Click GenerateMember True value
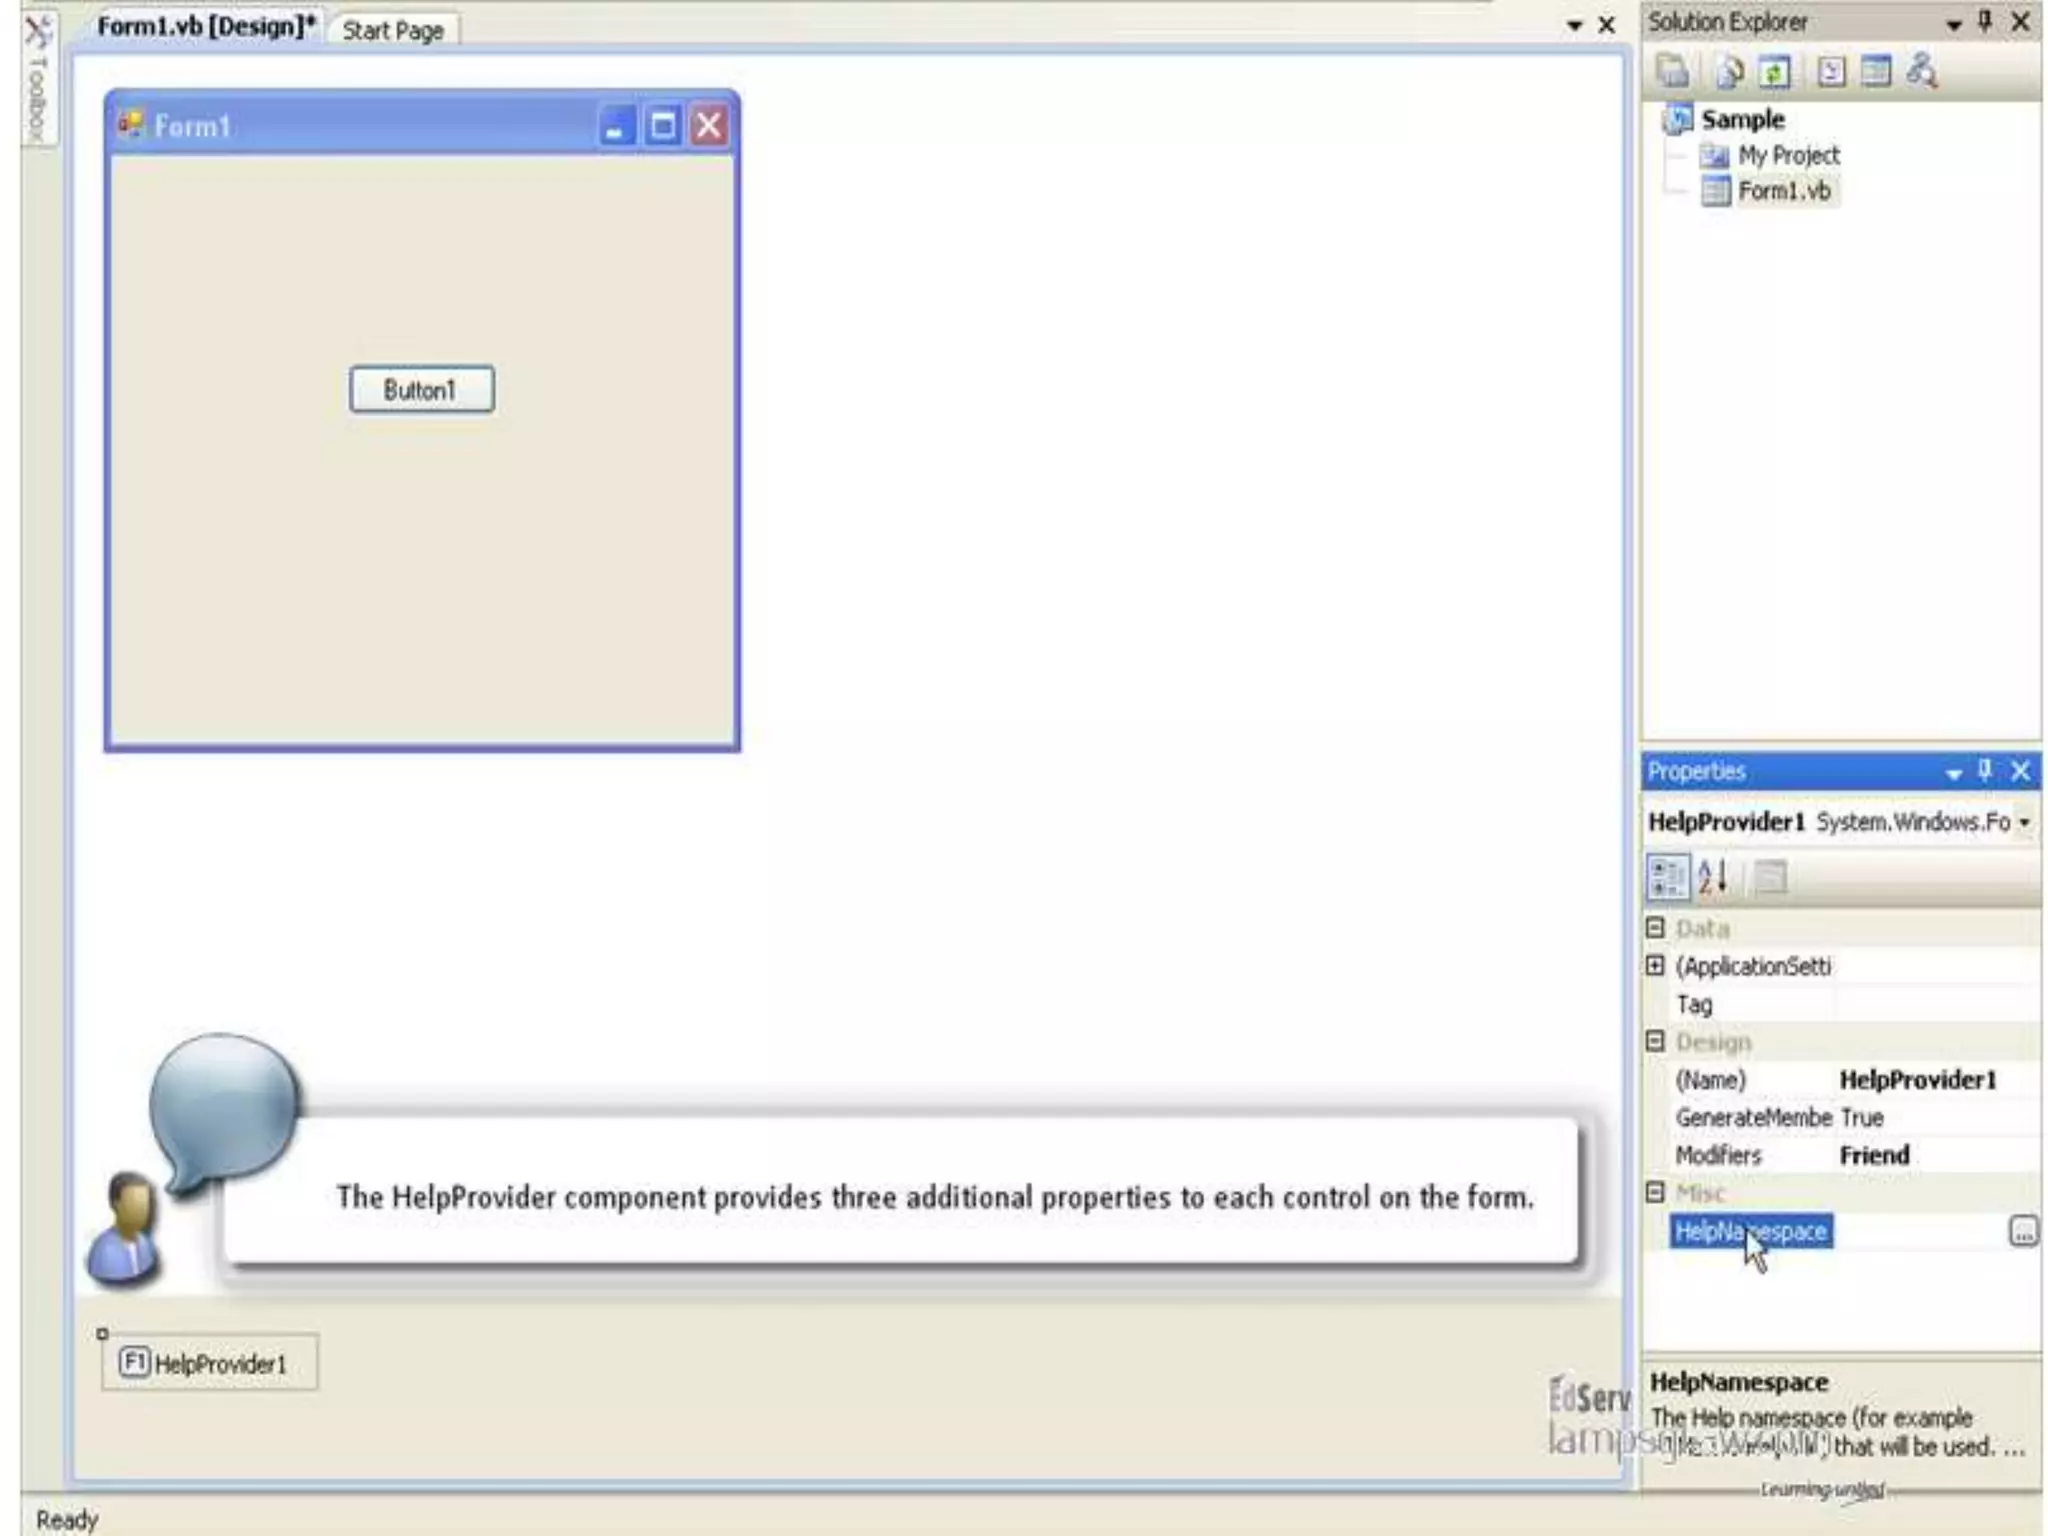This screenshot has width=2048, height=1536. tap(1936, 1118)
